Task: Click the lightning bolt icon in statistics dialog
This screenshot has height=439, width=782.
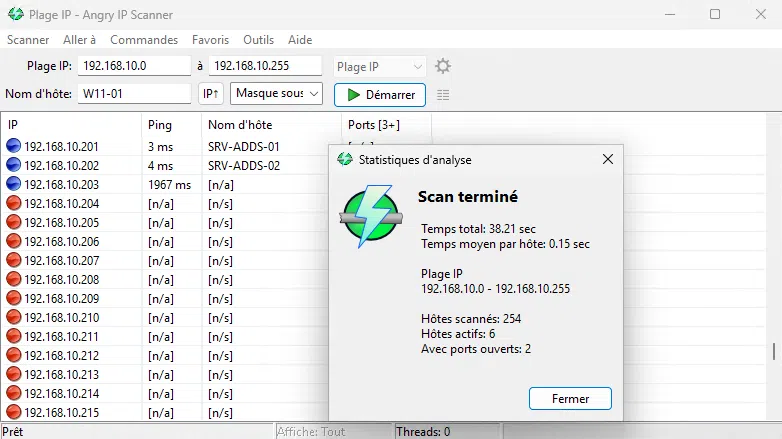Action: coord(372,216)
